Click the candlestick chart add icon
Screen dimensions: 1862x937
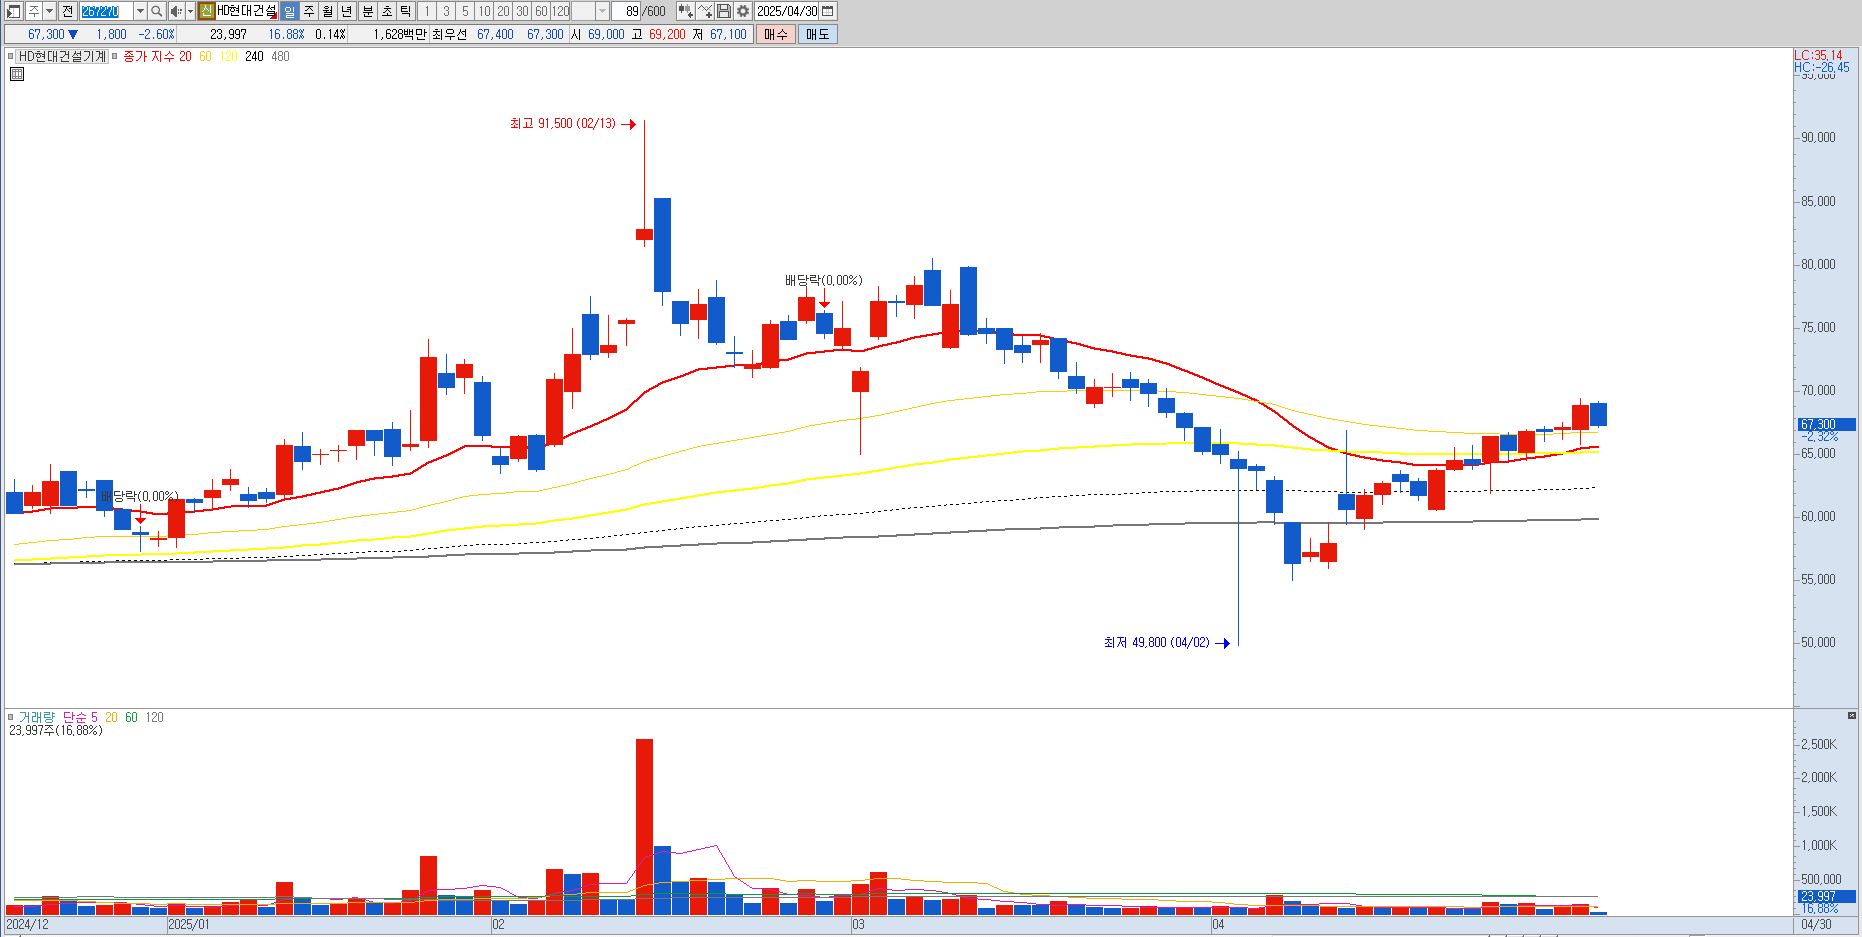click(x=685, y=11)
